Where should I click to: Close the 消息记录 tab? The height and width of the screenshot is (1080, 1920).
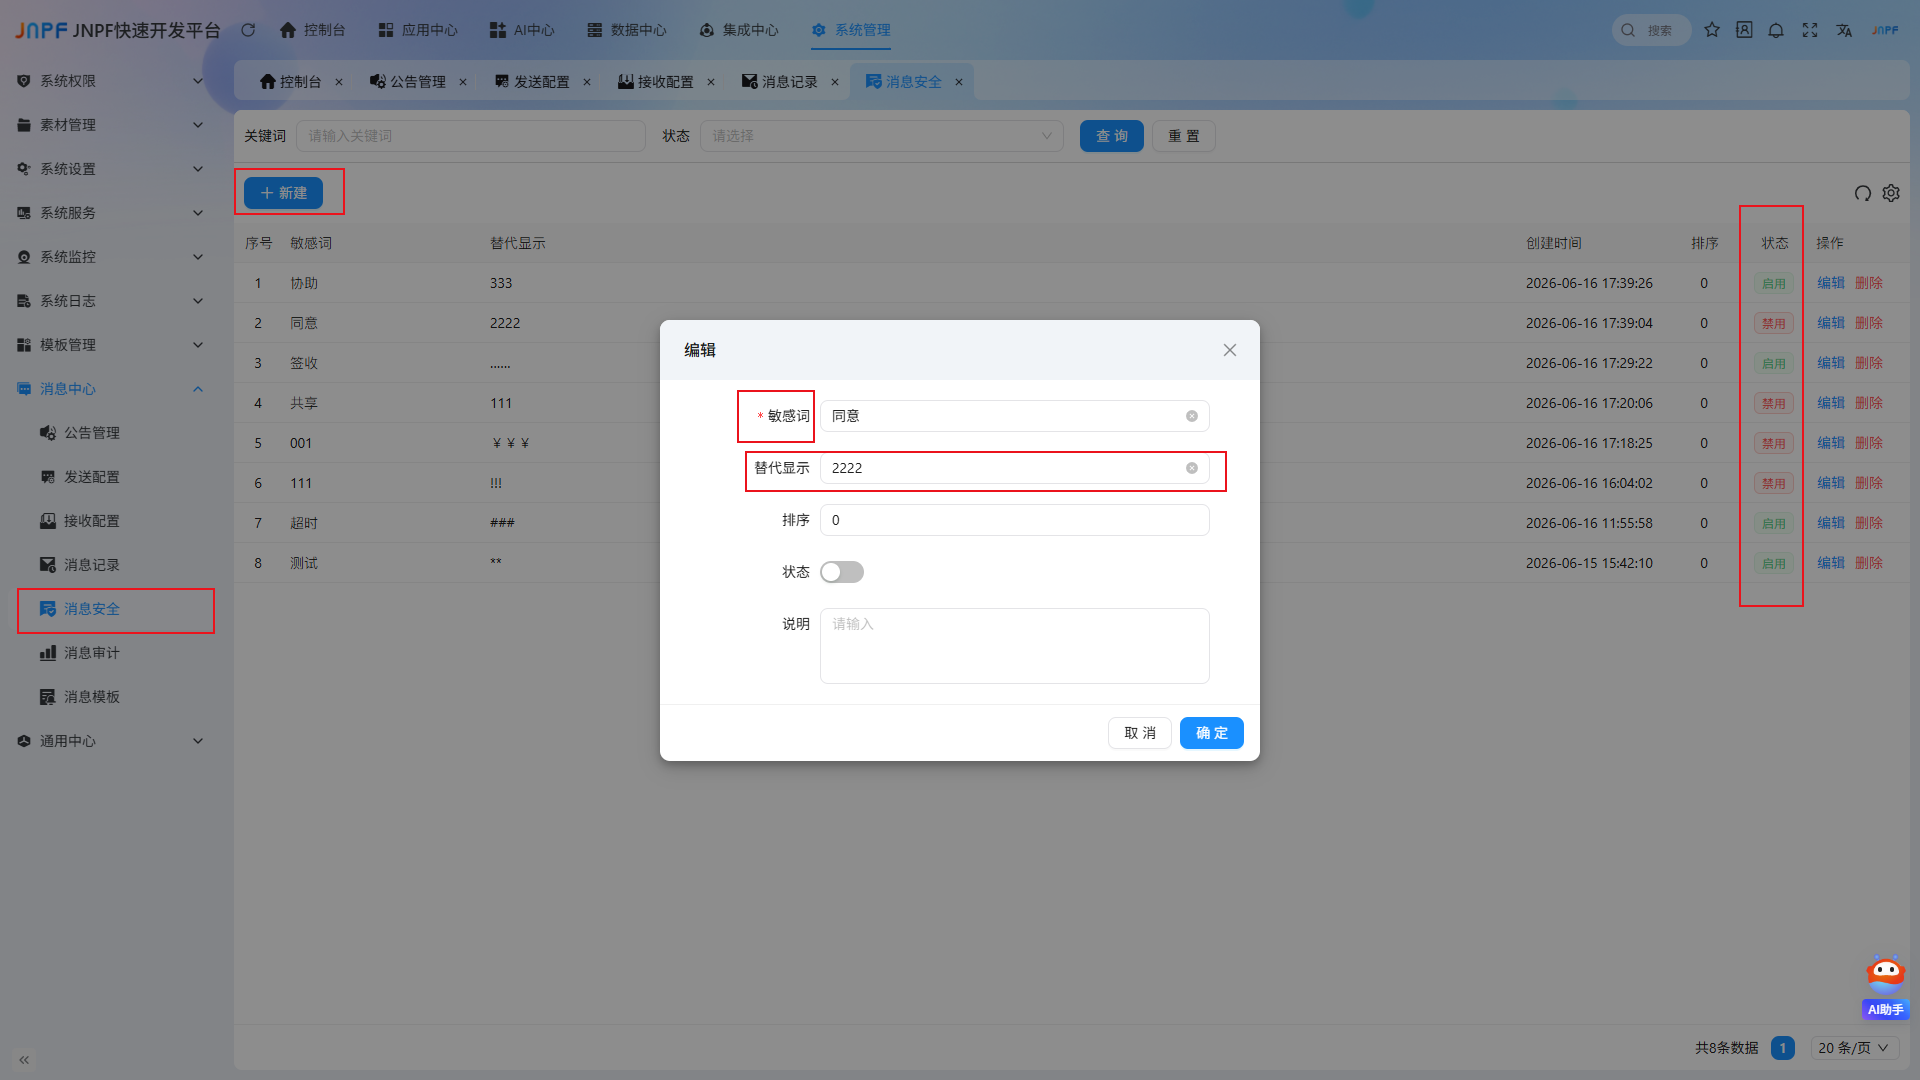[x=835, y=82]
